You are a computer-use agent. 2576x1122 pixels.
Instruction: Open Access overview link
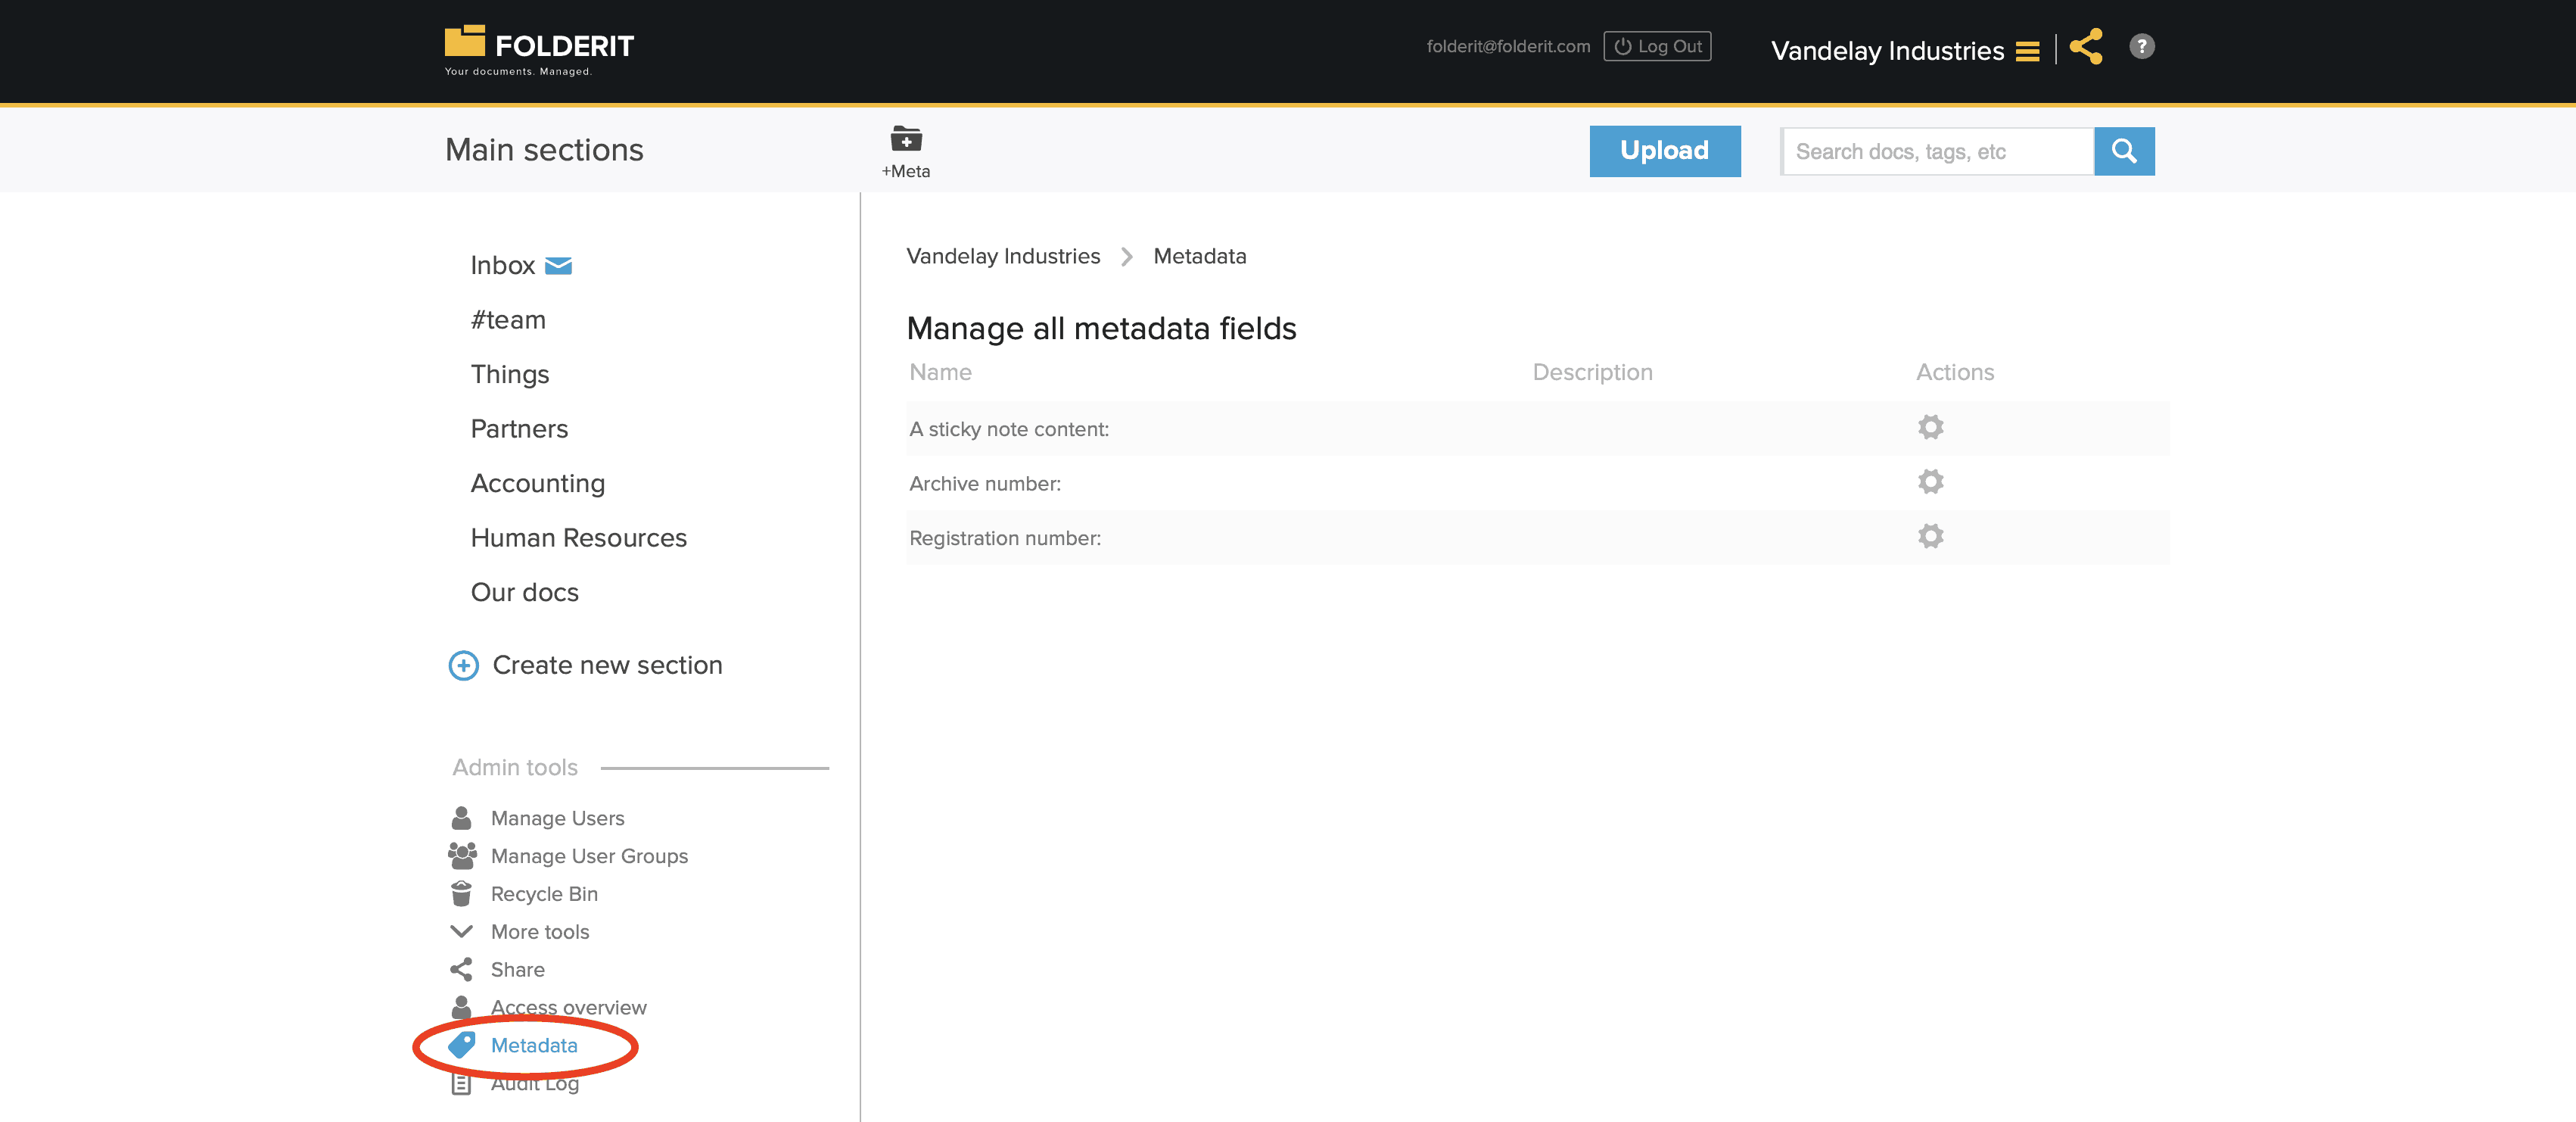[568, 1007]
